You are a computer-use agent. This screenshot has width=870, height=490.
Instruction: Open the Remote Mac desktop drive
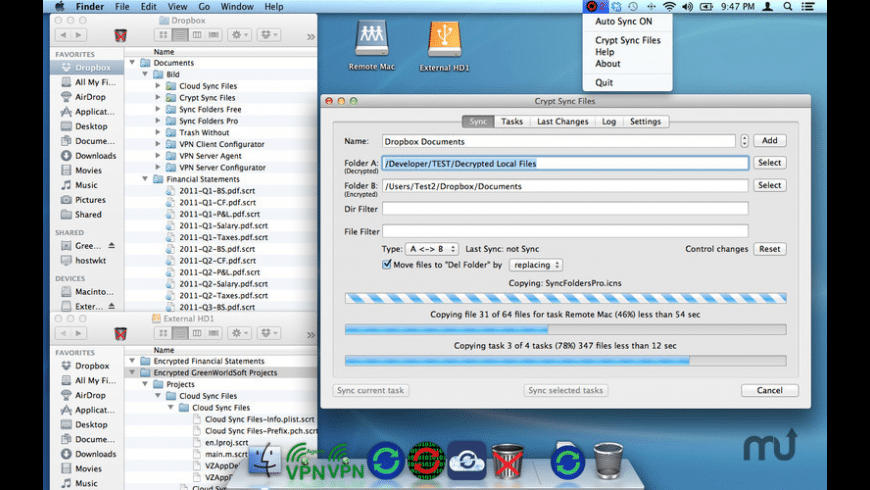click(372, 46)
